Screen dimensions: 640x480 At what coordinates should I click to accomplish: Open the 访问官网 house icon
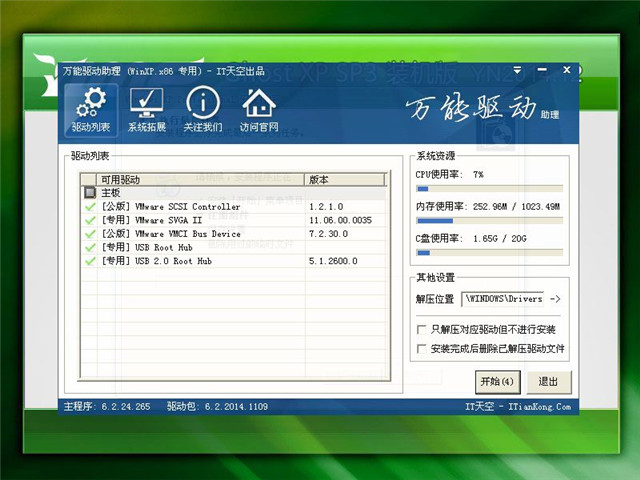tap(259, 110)
